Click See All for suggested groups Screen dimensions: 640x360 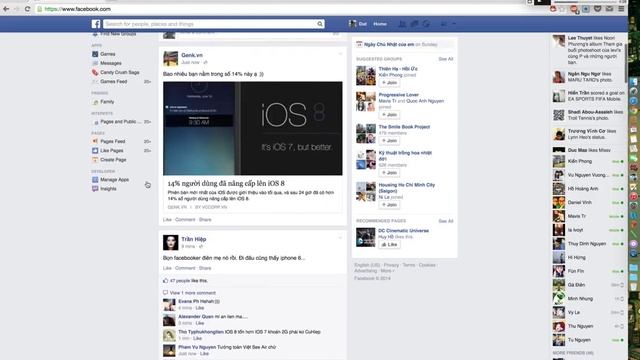click(446, 59)
